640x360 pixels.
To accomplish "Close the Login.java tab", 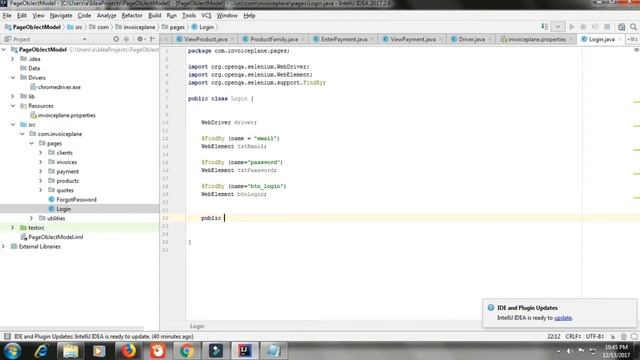I will [620, 39].
